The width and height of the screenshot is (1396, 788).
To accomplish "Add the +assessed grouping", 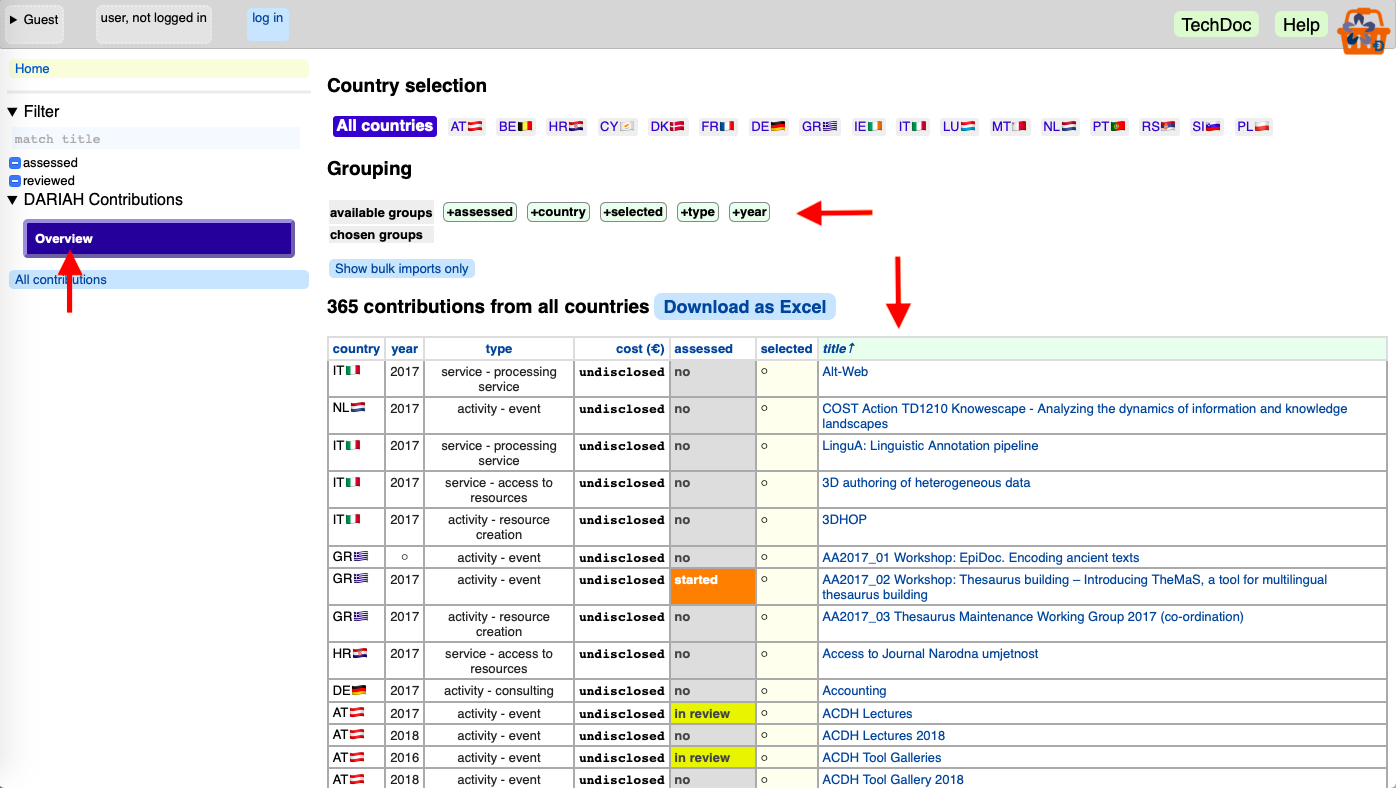I will coord(480,212).
